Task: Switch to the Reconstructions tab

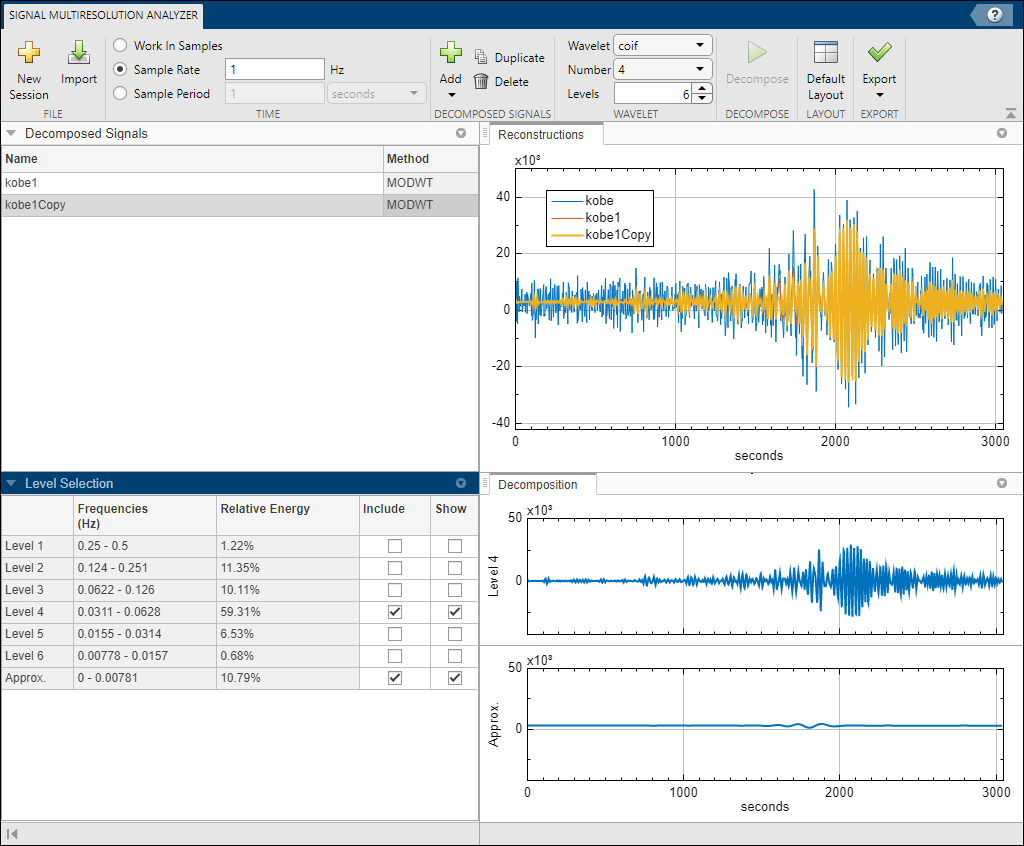Action: click(x=541, y=135)
